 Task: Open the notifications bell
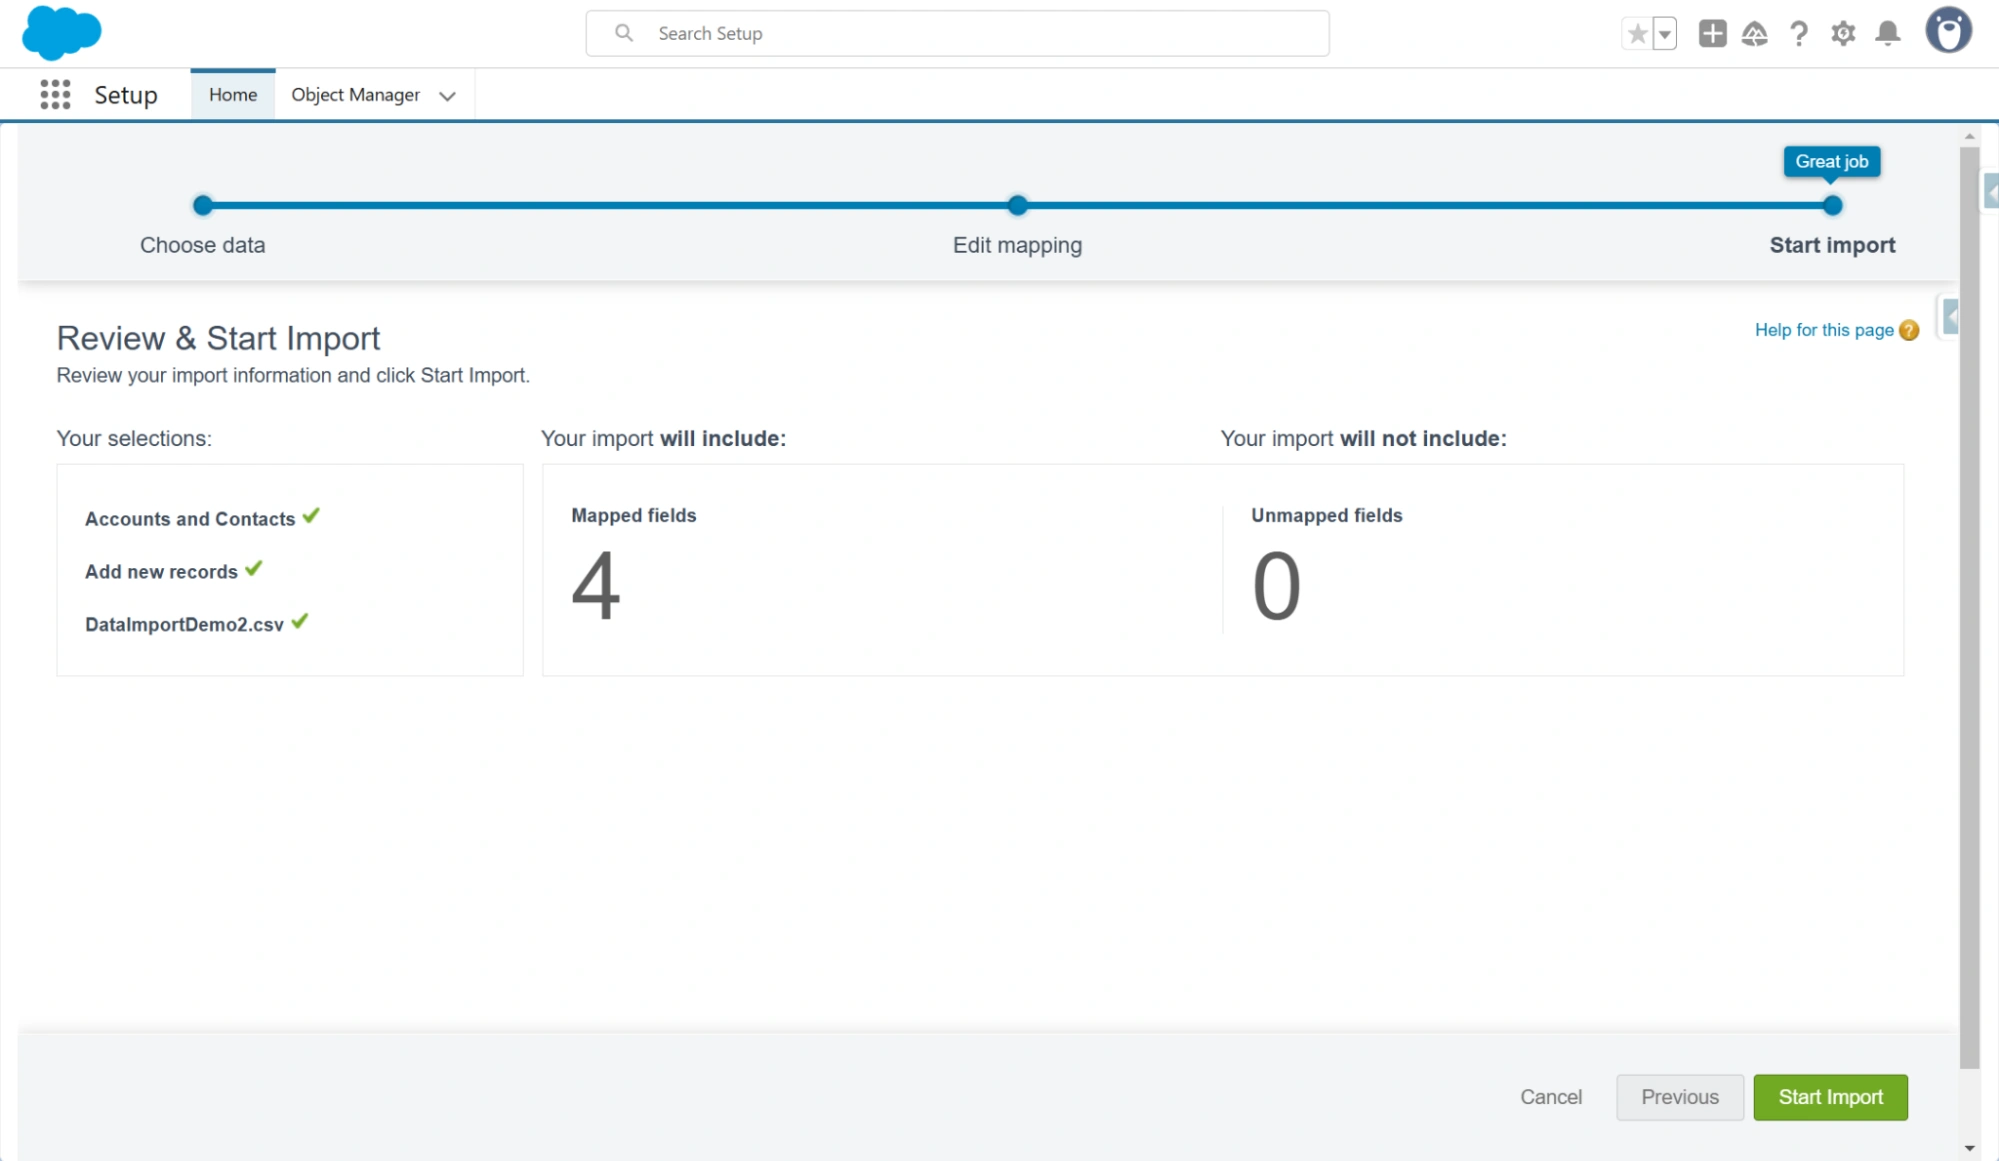click(x=1887, y=34)
